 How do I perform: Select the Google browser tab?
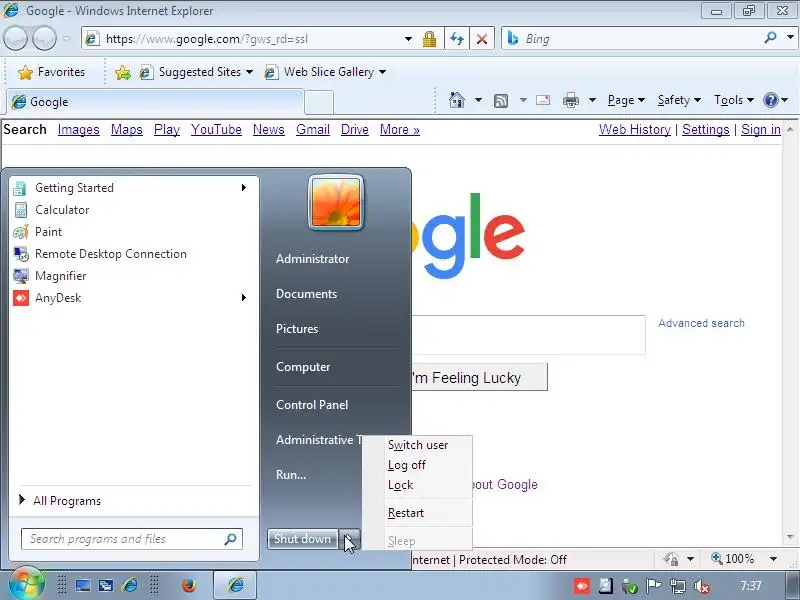click(x=156, y=102)
